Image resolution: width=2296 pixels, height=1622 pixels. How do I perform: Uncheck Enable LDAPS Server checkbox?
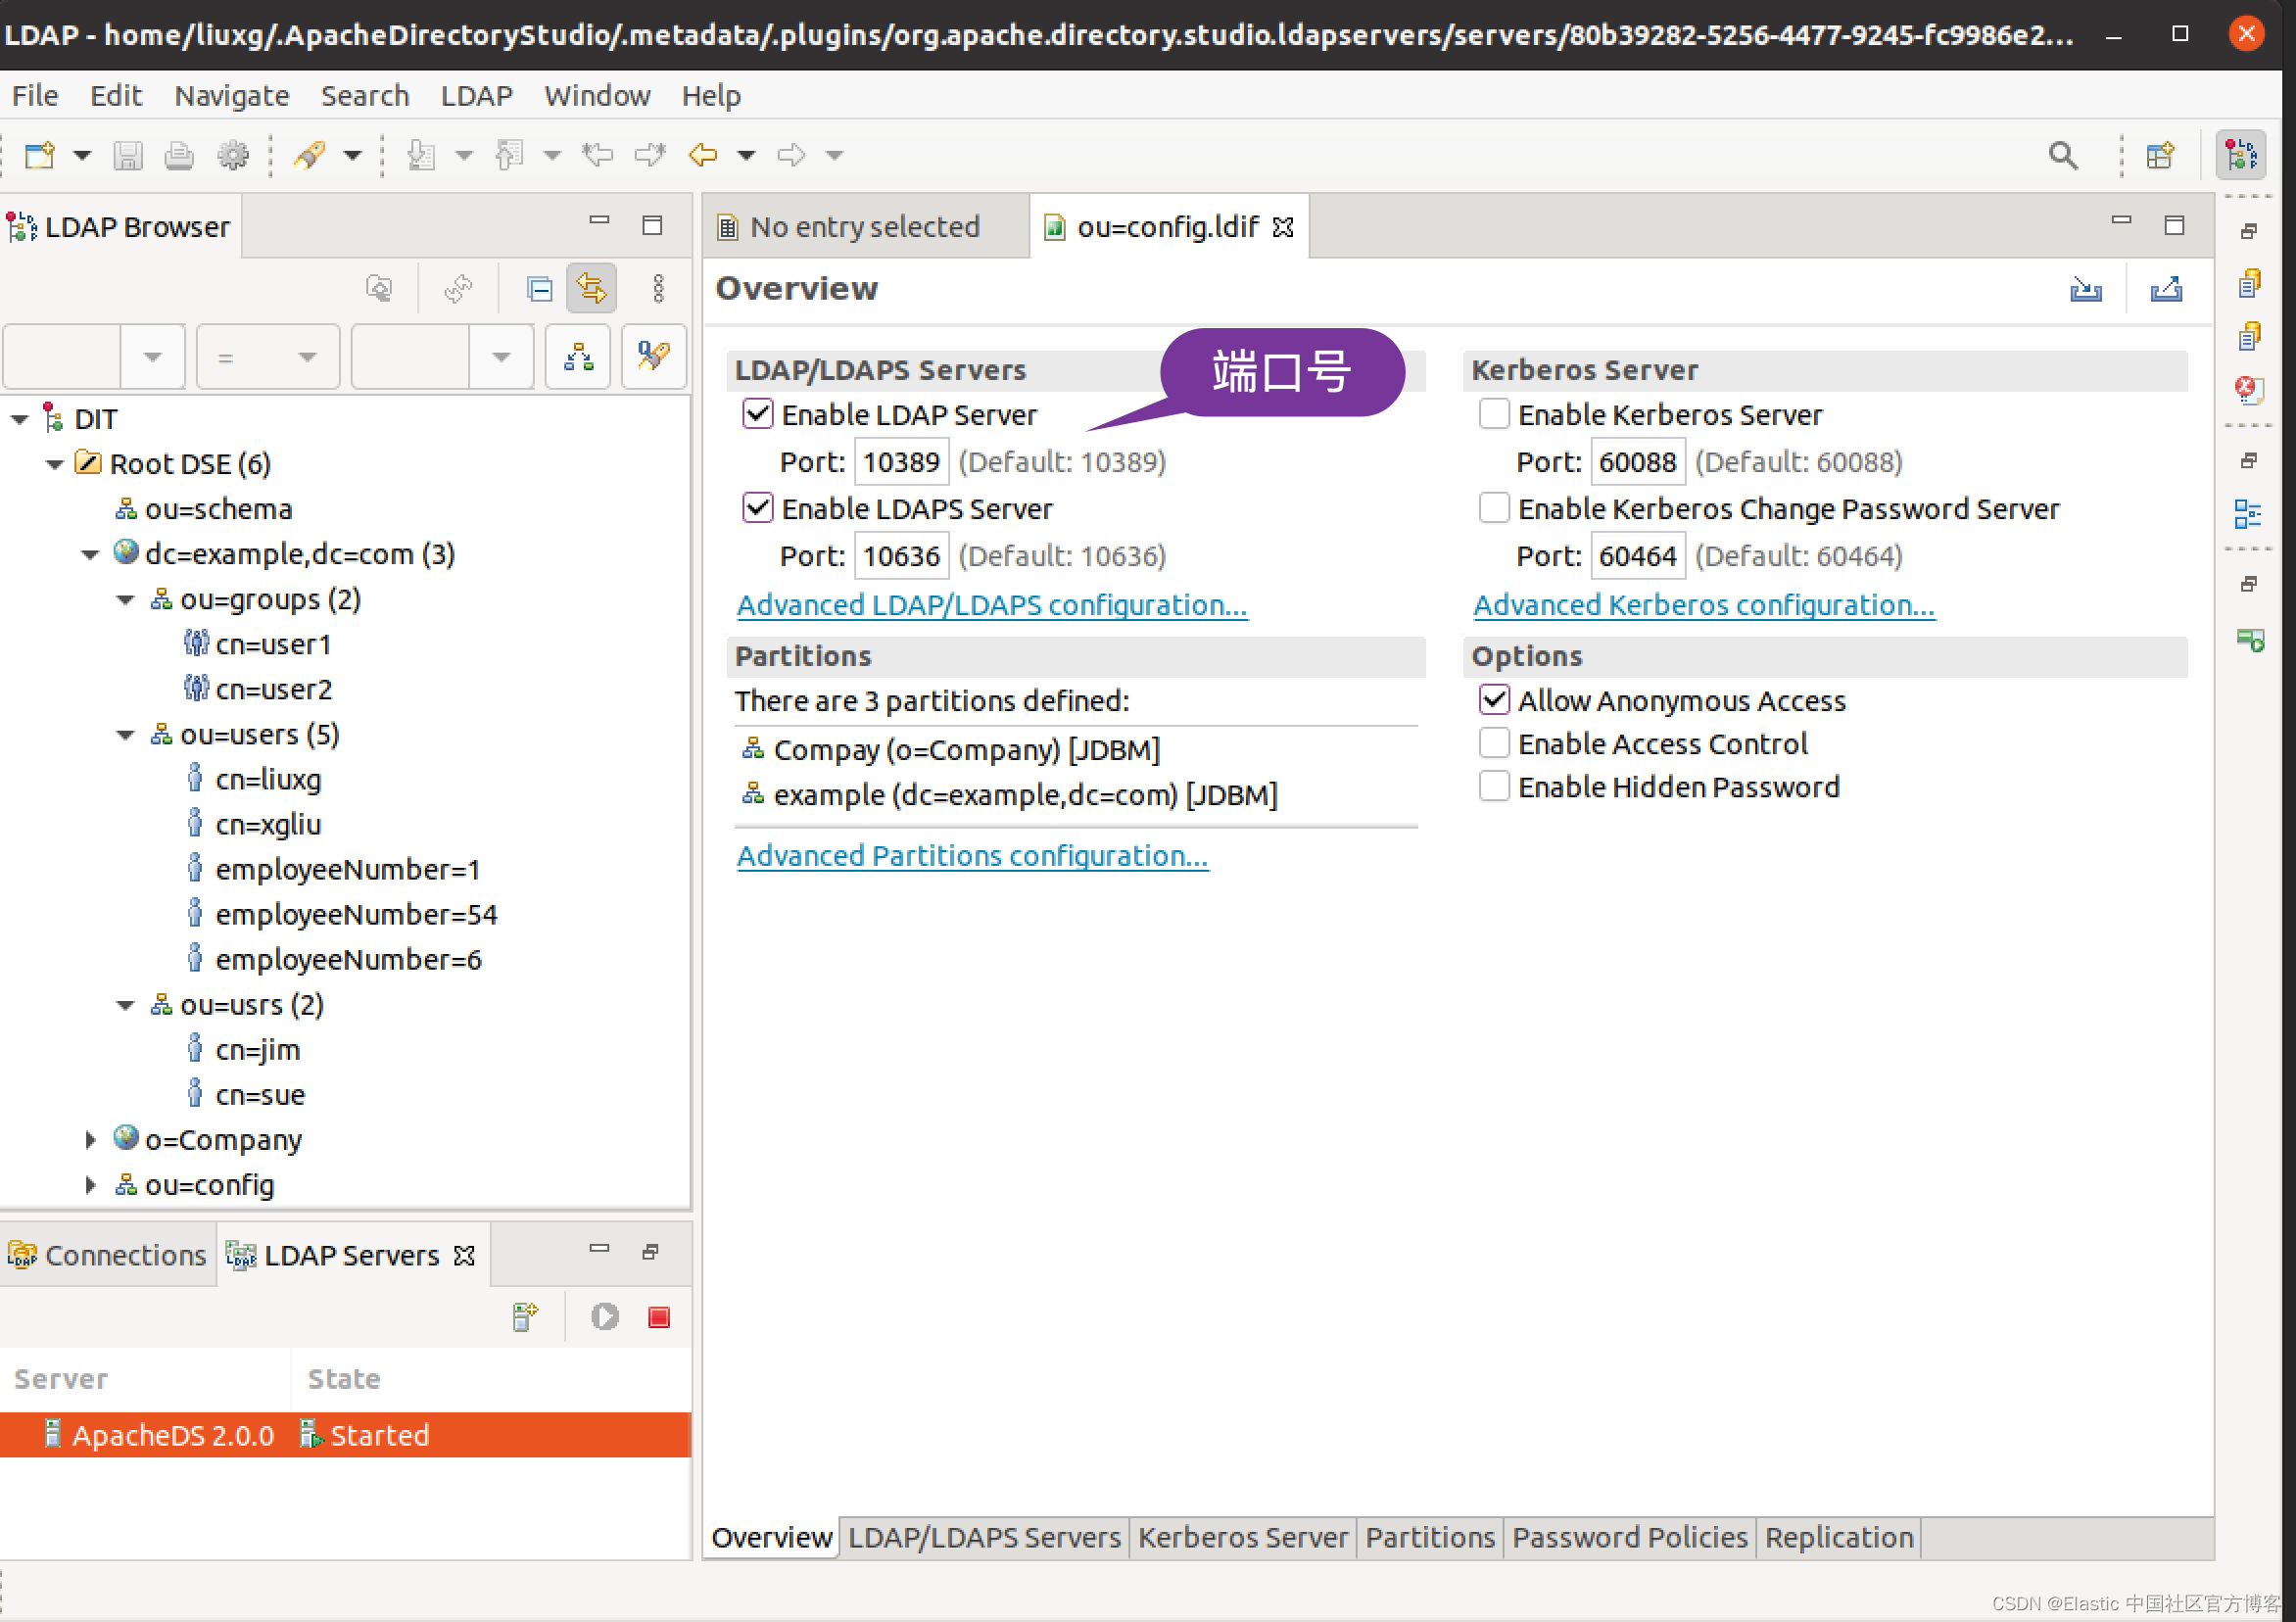[758, 508]
